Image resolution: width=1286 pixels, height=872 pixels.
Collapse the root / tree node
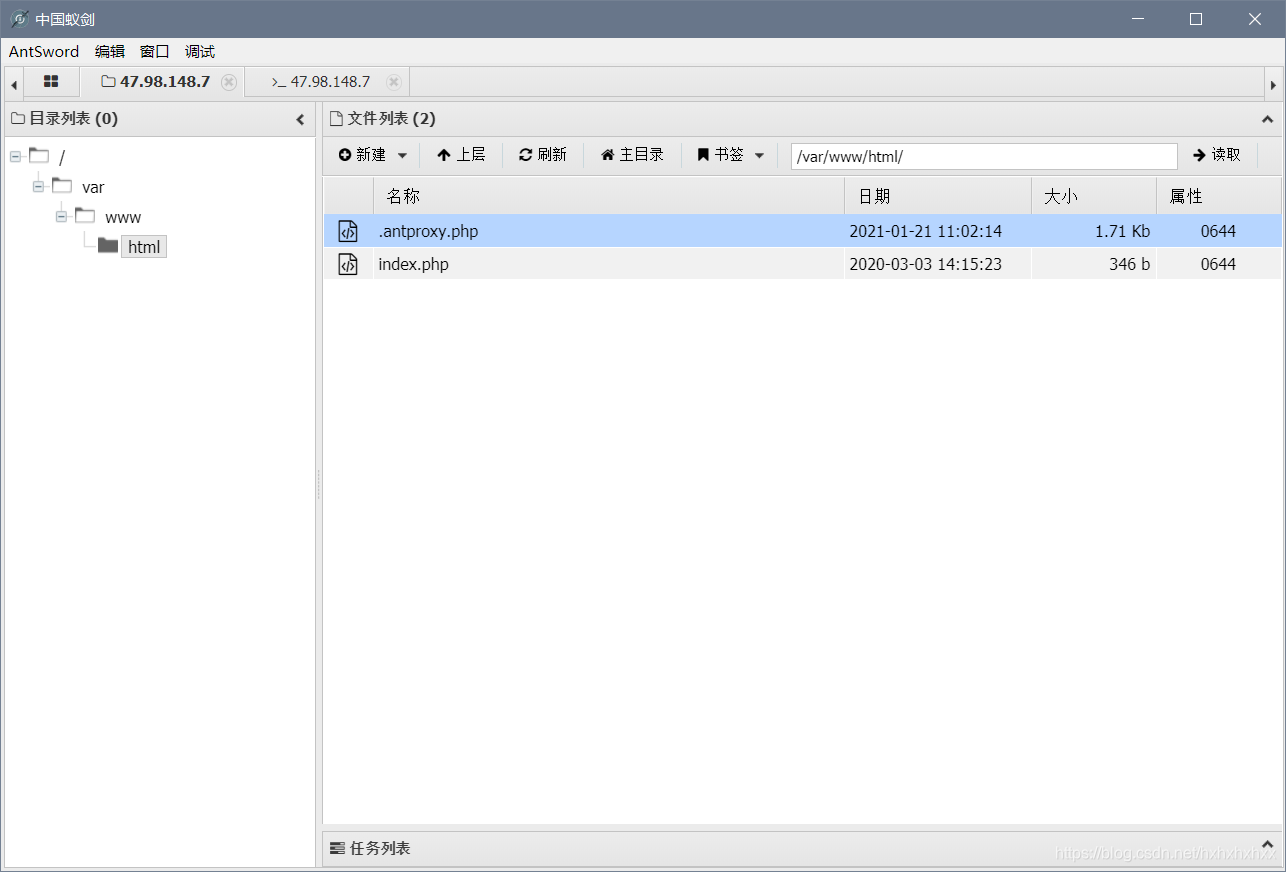[x=15, y=157]
